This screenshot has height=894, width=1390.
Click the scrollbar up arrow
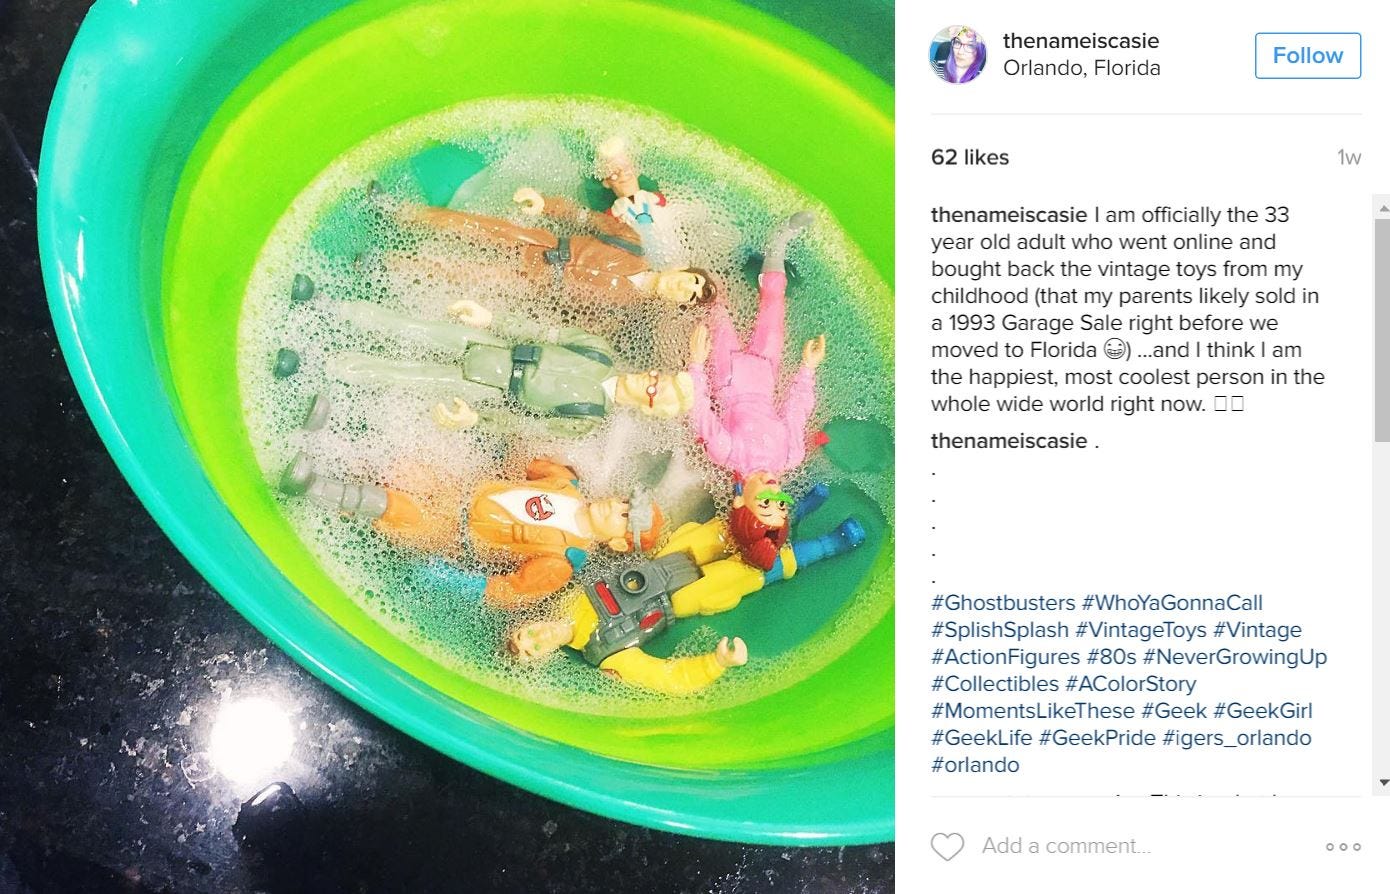[1383, 208]
